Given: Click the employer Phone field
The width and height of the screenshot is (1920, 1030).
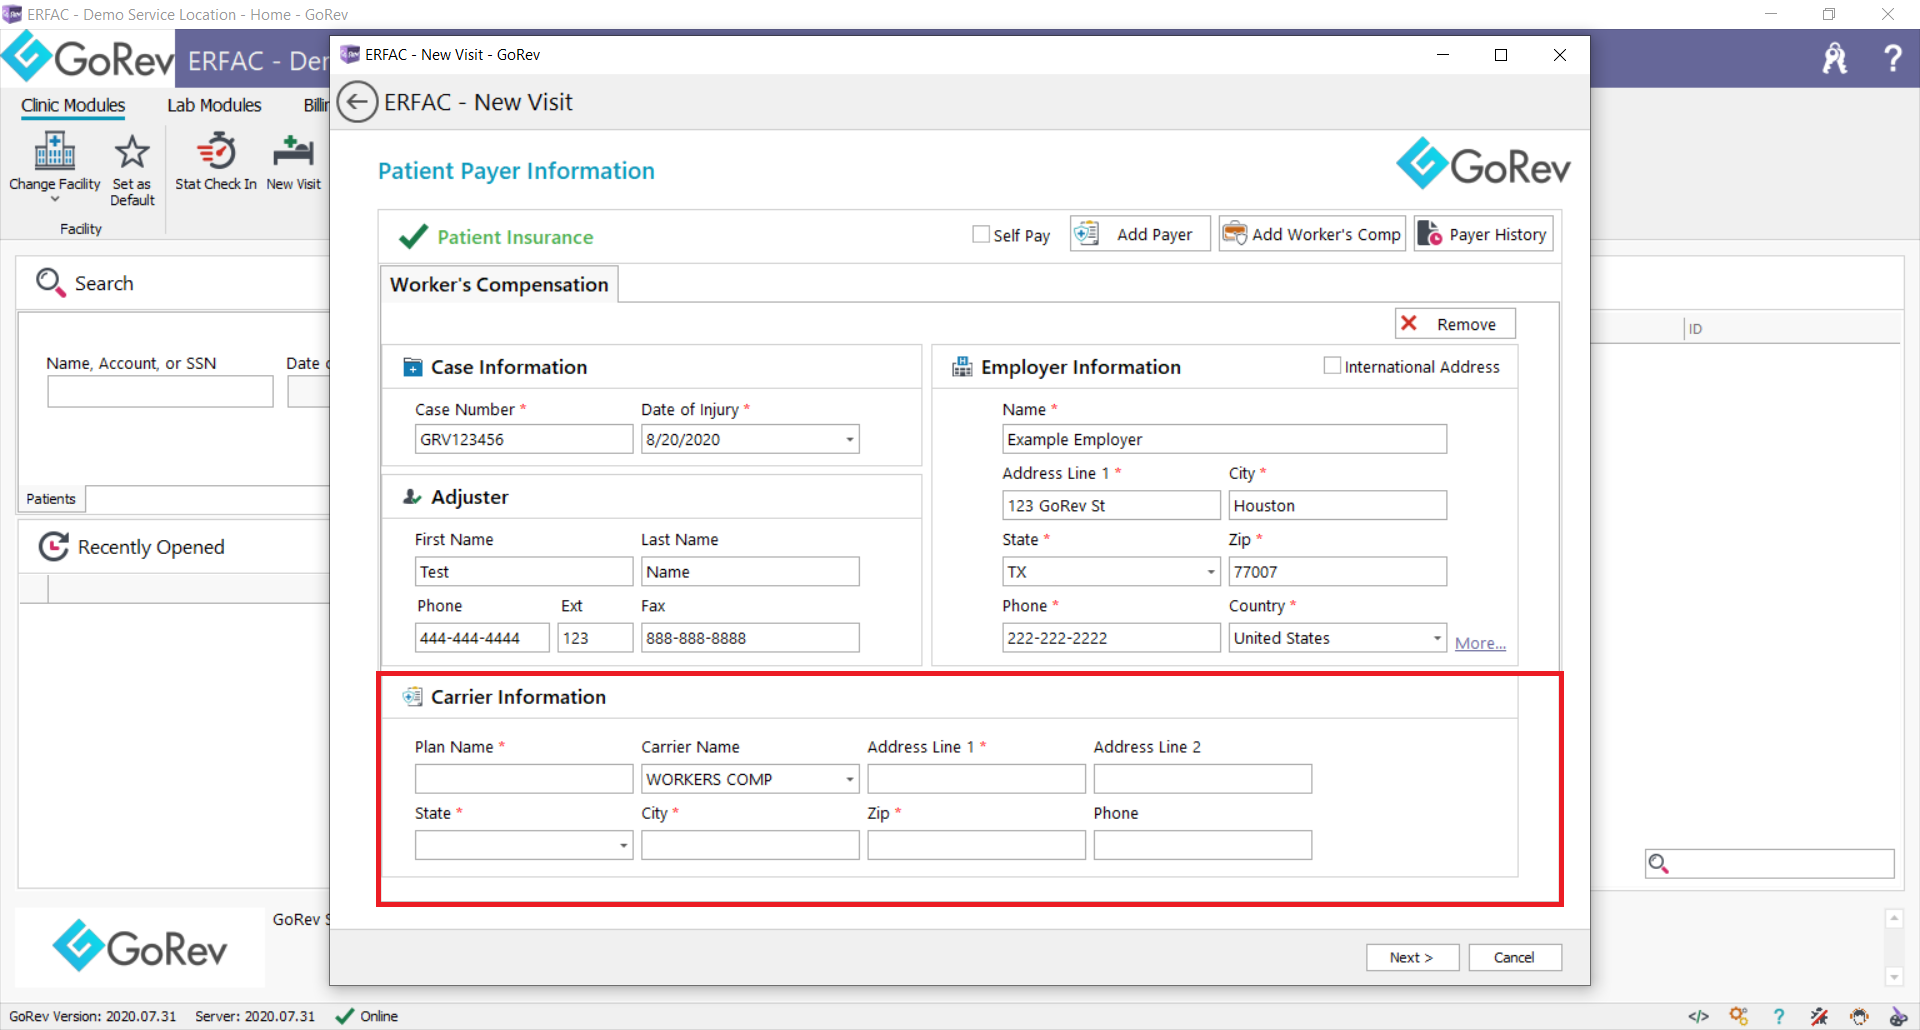Looking at the screenshot, I should click(1111, 638).
